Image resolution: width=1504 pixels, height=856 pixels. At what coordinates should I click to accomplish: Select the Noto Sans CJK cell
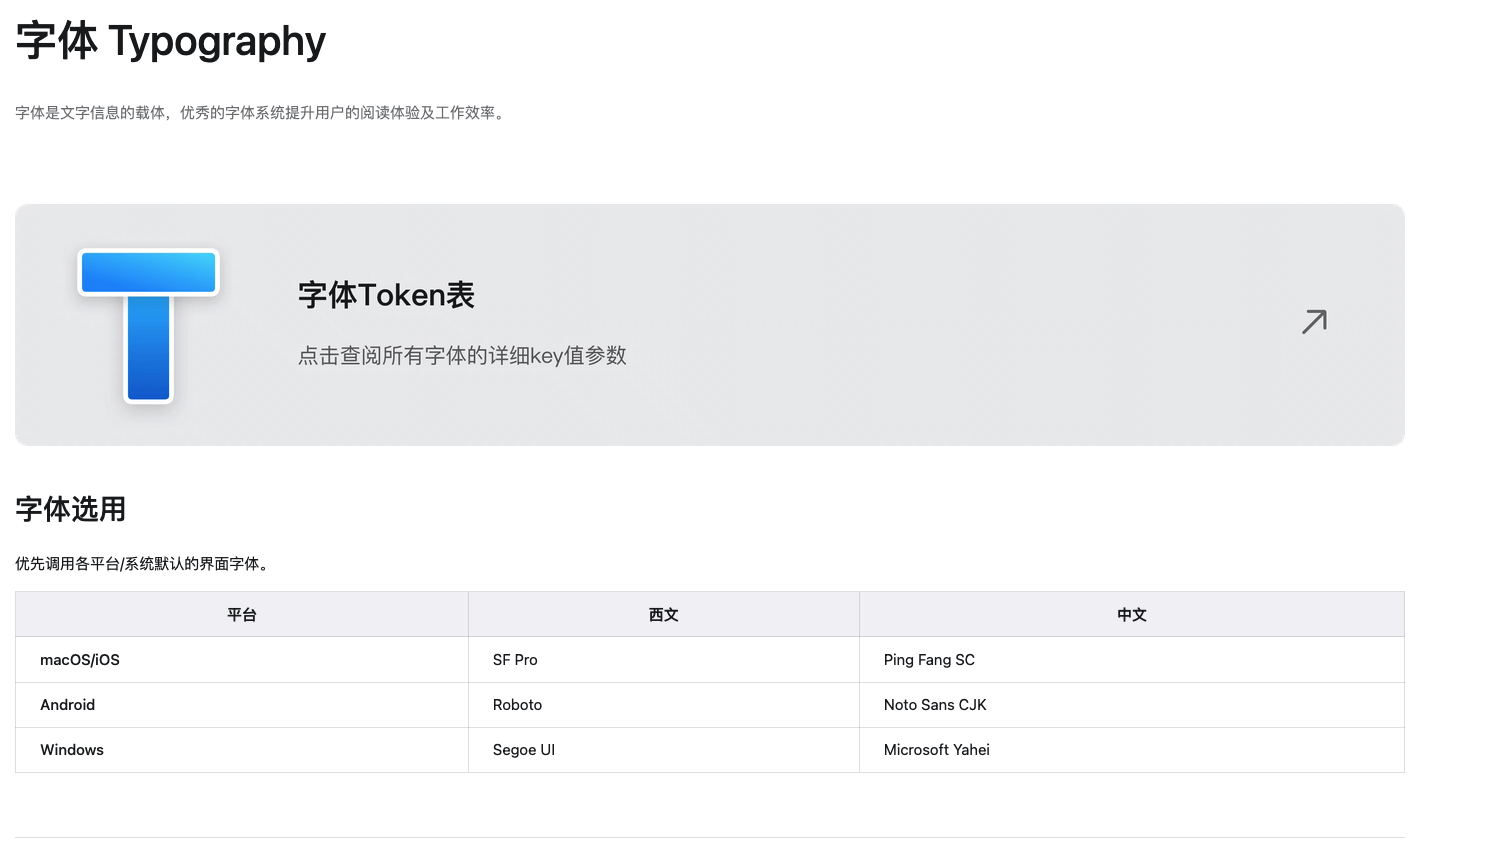click(x=1132, y=705)
